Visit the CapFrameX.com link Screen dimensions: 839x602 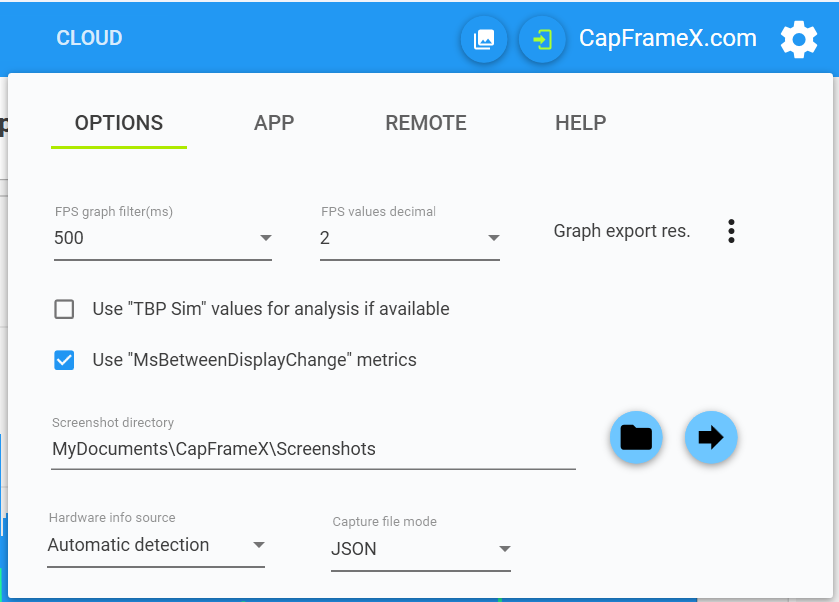pos(668,38)
